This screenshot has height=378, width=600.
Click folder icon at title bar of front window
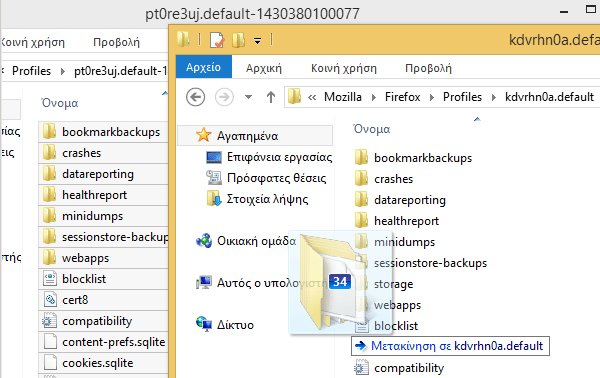click(x=184, y=39)
